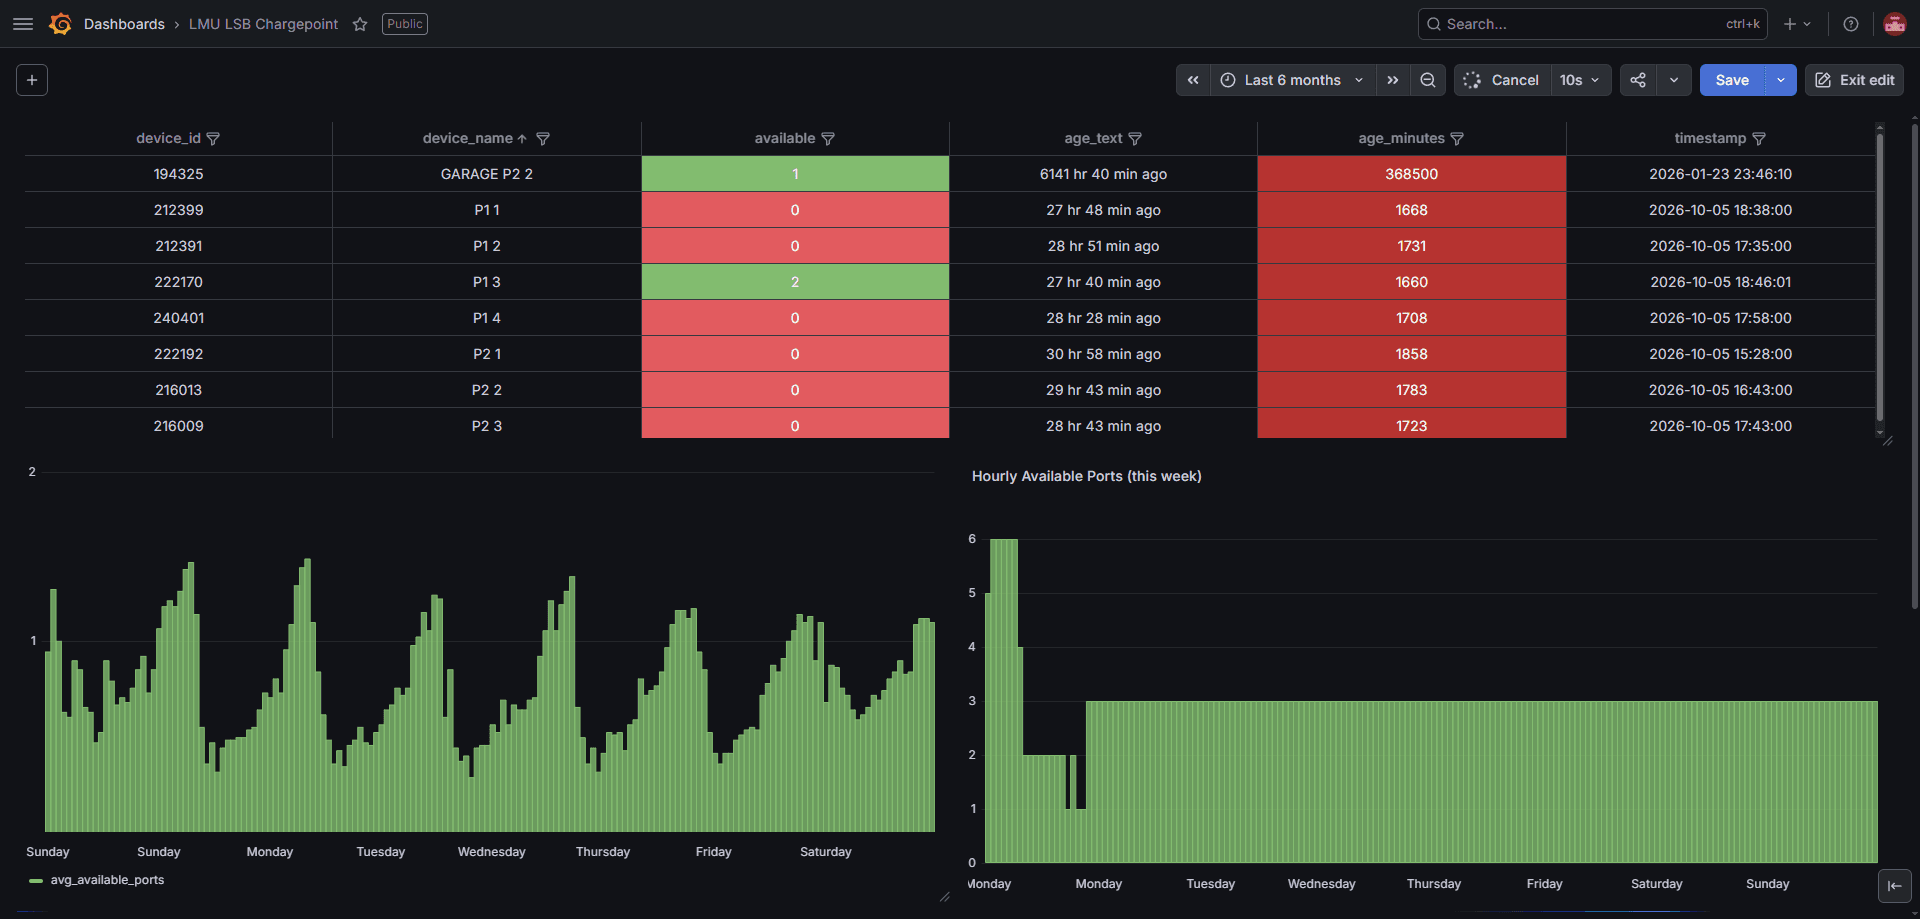Viewport: 1920px width, 919px height.
Task: Open the help question mark icon
Action: 1851,24
